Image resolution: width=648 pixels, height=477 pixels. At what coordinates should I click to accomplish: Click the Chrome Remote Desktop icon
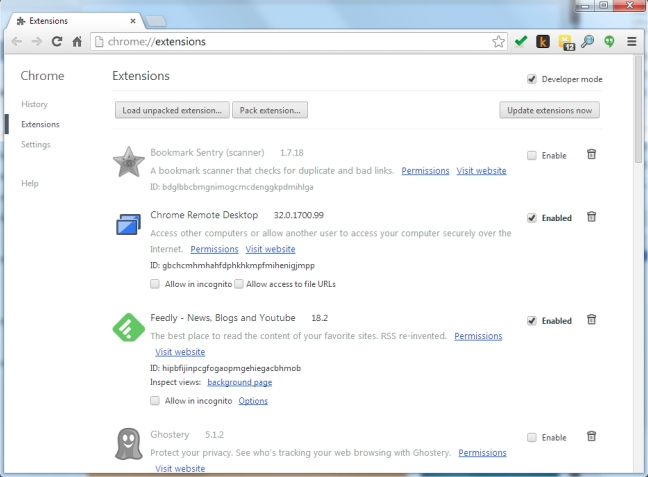129,224
